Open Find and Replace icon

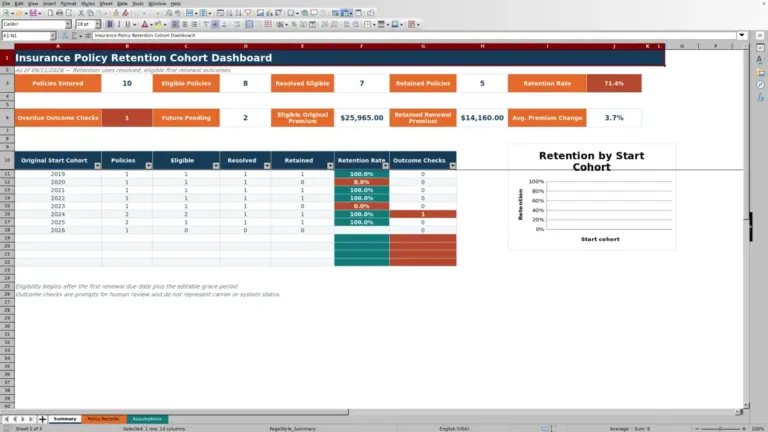pyautogui.click(x=169, y=13)
